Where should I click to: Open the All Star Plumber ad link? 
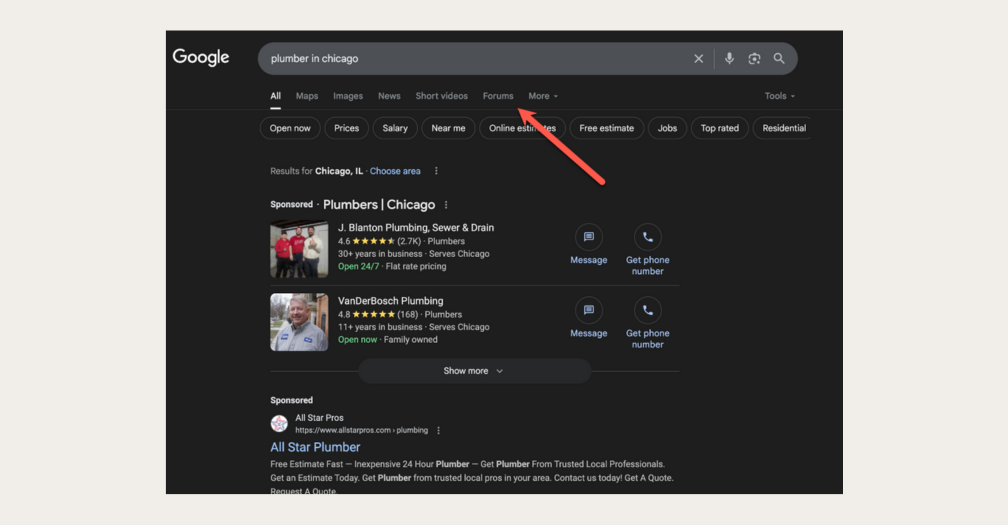[x=315, y=447]
